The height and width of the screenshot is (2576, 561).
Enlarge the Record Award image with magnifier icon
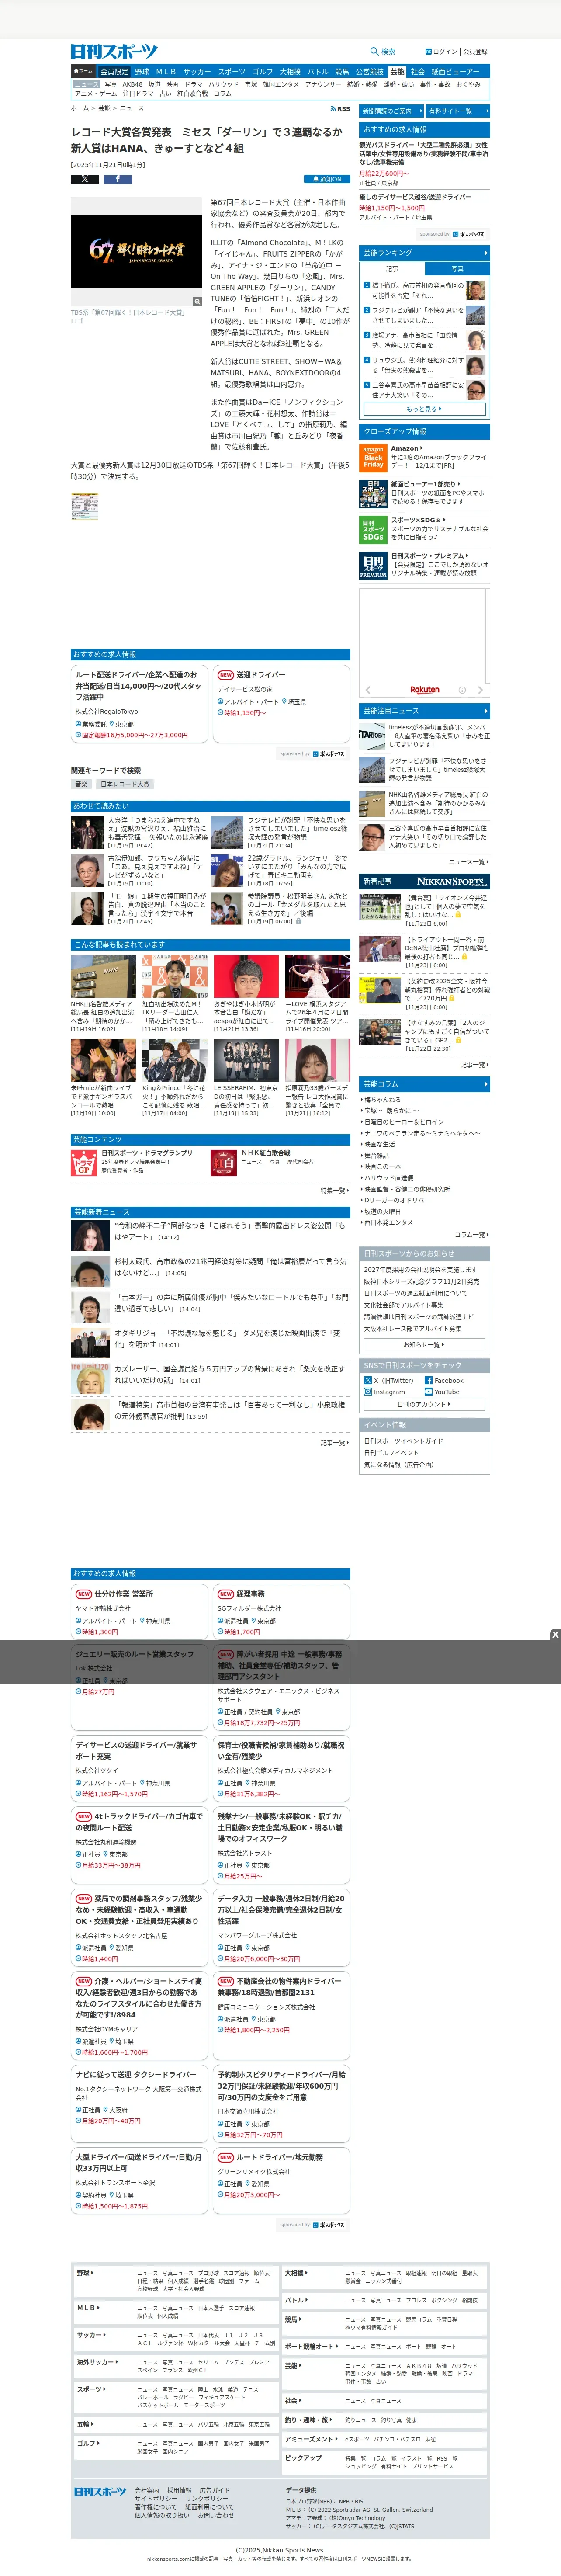[197, 301]
